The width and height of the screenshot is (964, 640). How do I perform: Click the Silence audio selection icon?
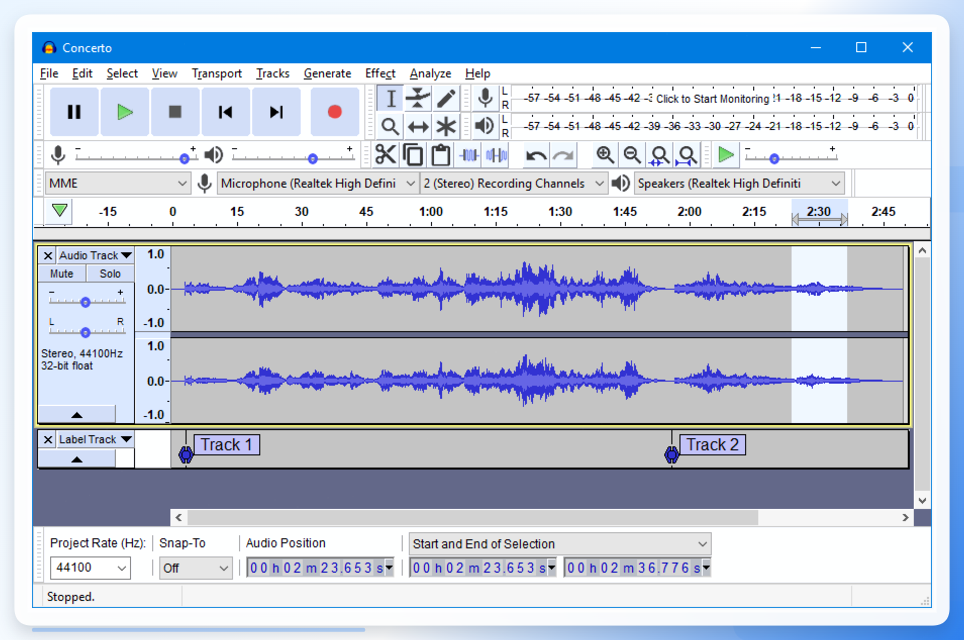[x=496, y=155]
